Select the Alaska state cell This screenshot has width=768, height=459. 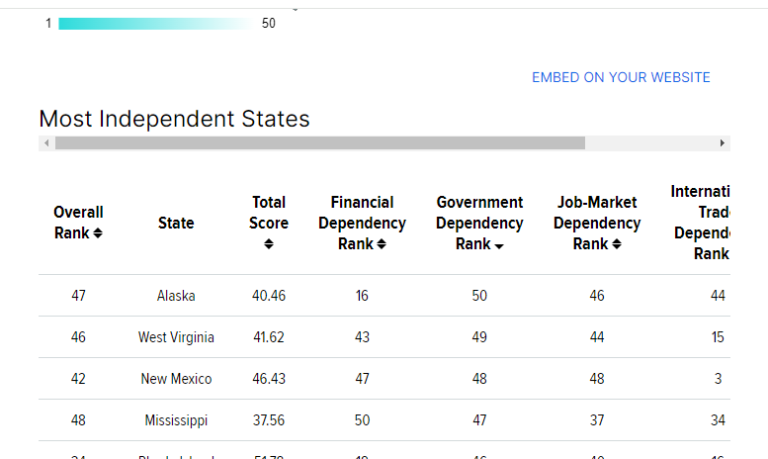[x=176, y=296]
